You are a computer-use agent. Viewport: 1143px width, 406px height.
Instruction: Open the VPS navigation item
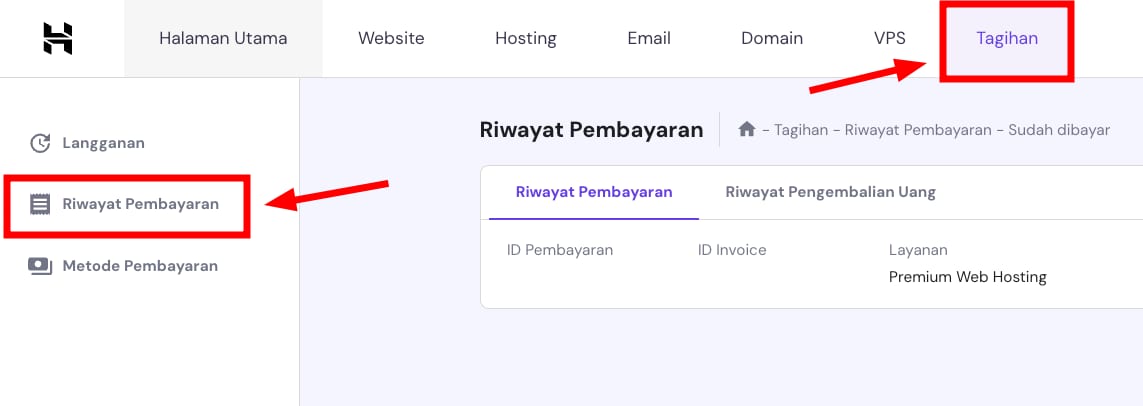pos(889,38)
